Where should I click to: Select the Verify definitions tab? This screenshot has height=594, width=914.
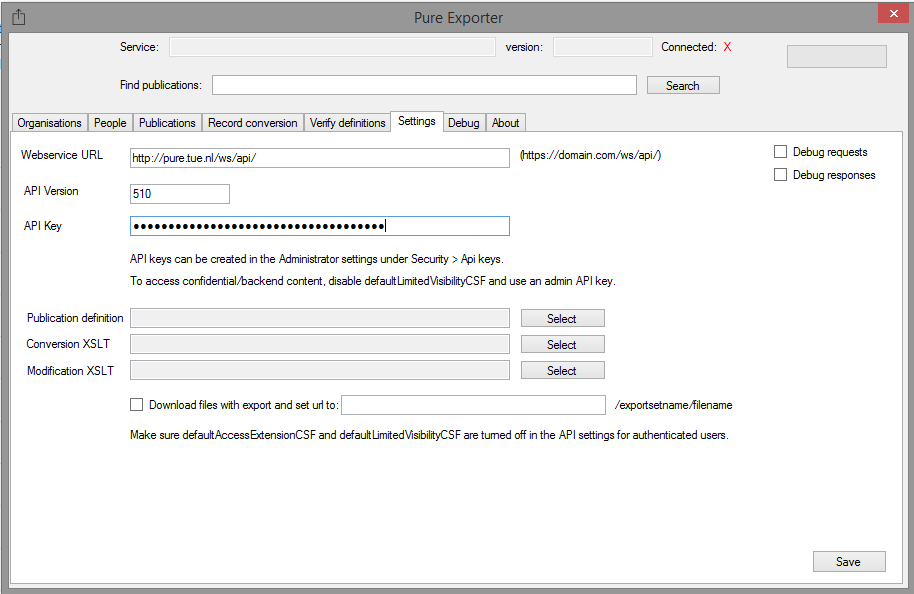coord(347,123)
